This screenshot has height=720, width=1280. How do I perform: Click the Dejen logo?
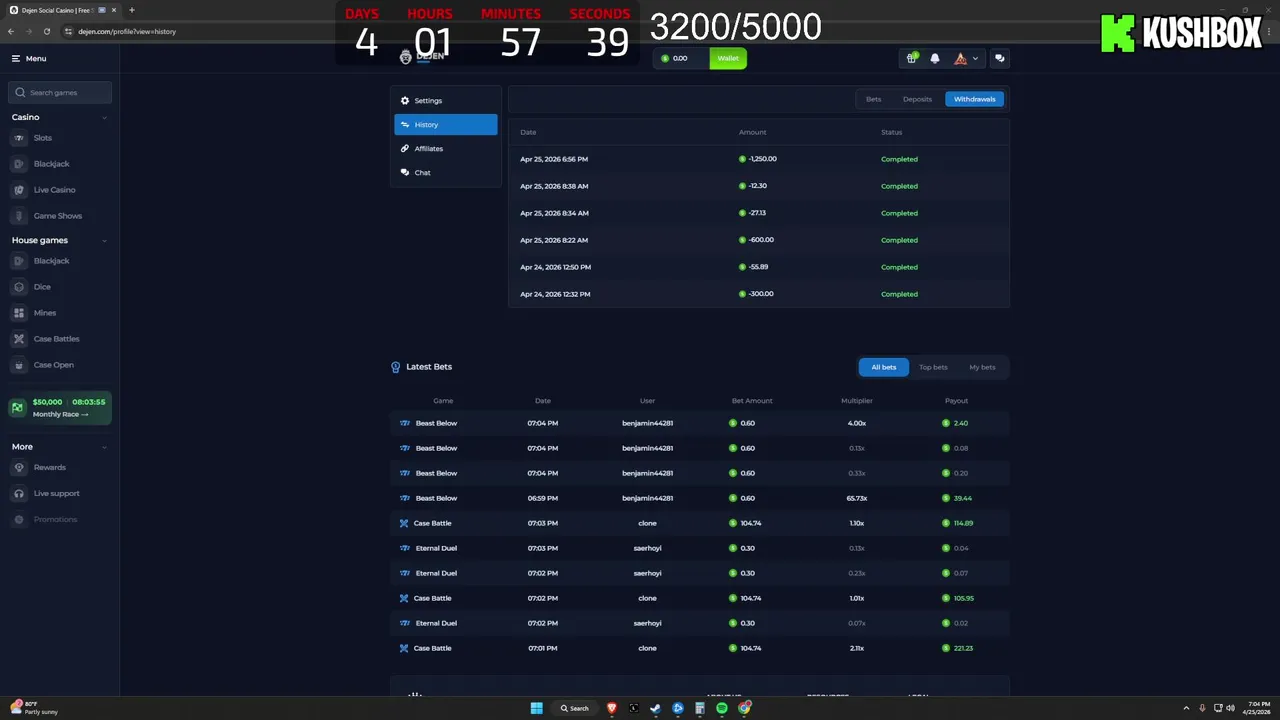(422, 57)
